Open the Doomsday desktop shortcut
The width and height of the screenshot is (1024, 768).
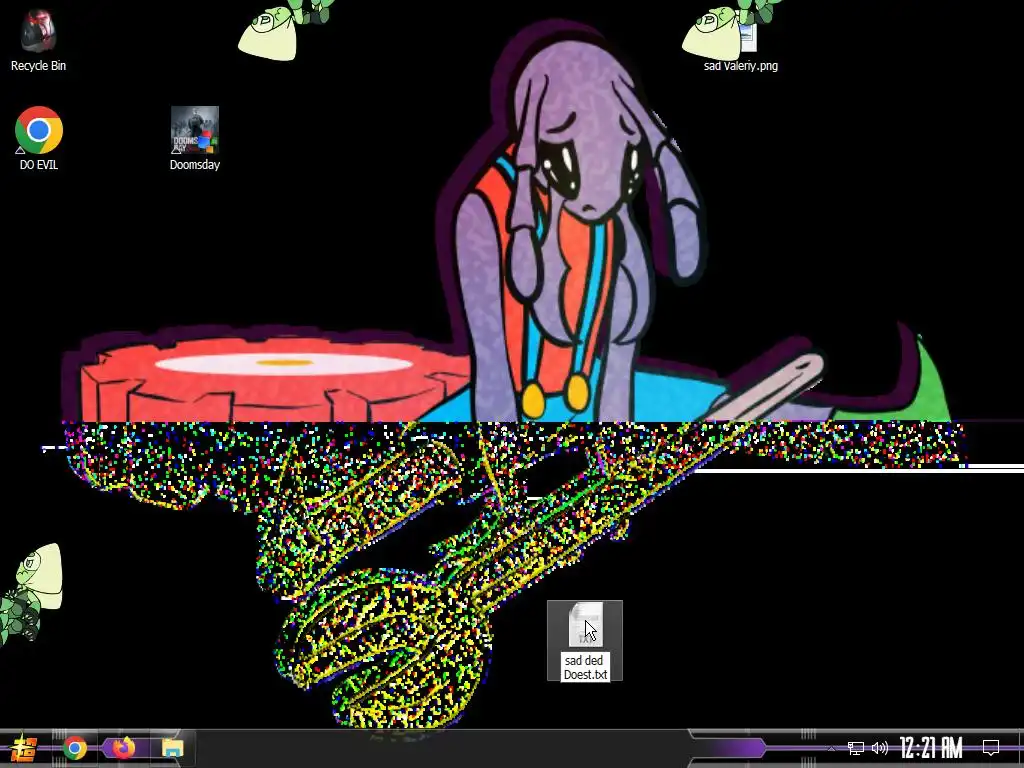point(195,130)
